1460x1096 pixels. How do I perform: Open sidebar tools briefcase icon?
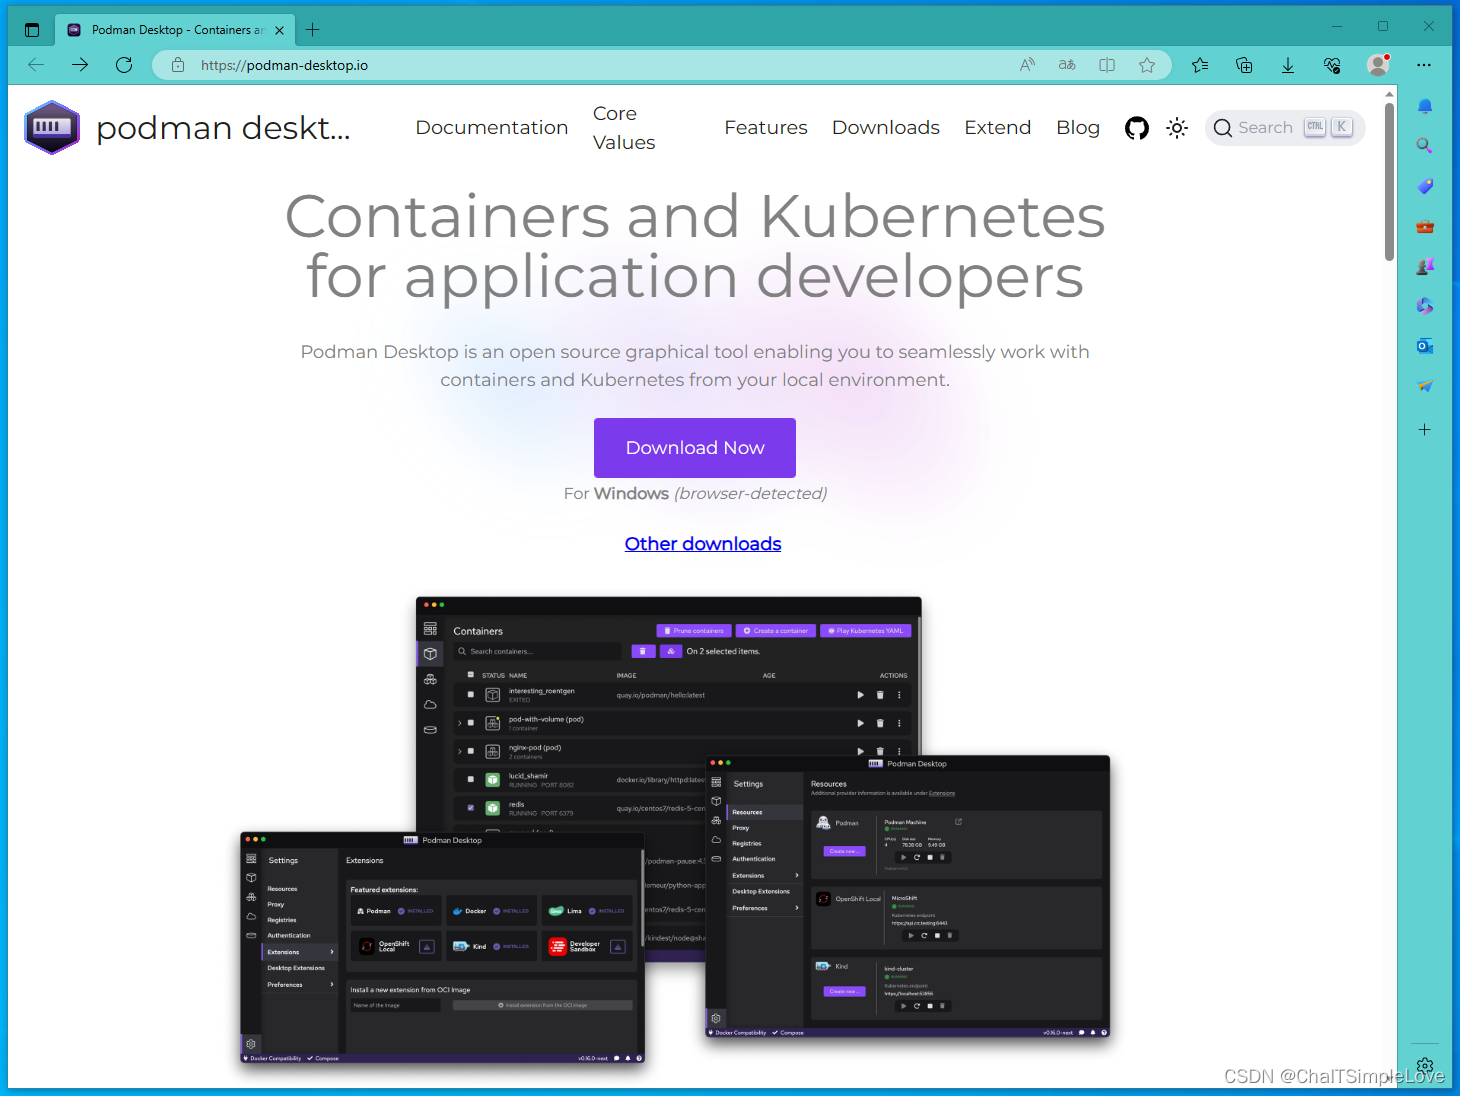(x=1425, y=226)
